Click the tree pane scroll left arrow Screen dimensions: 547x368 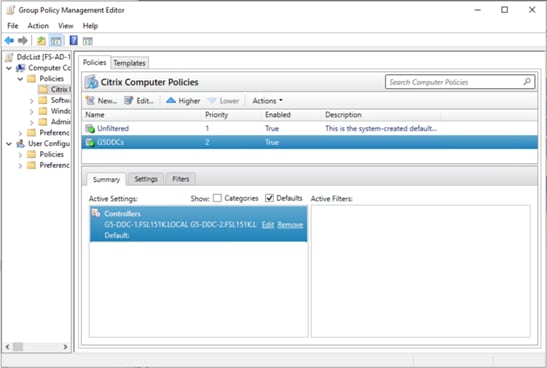coord(8,347)
